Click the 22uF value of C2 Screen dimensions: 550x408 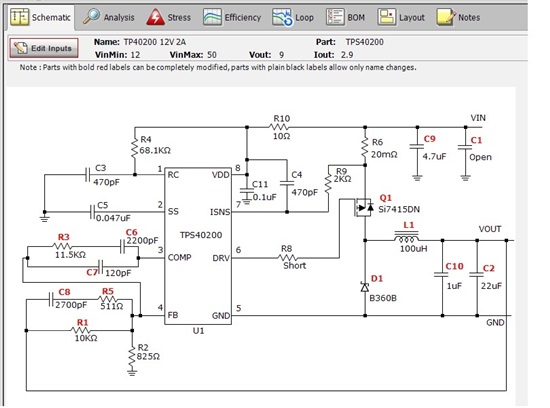pyautogui.click(x=491, y=286)
